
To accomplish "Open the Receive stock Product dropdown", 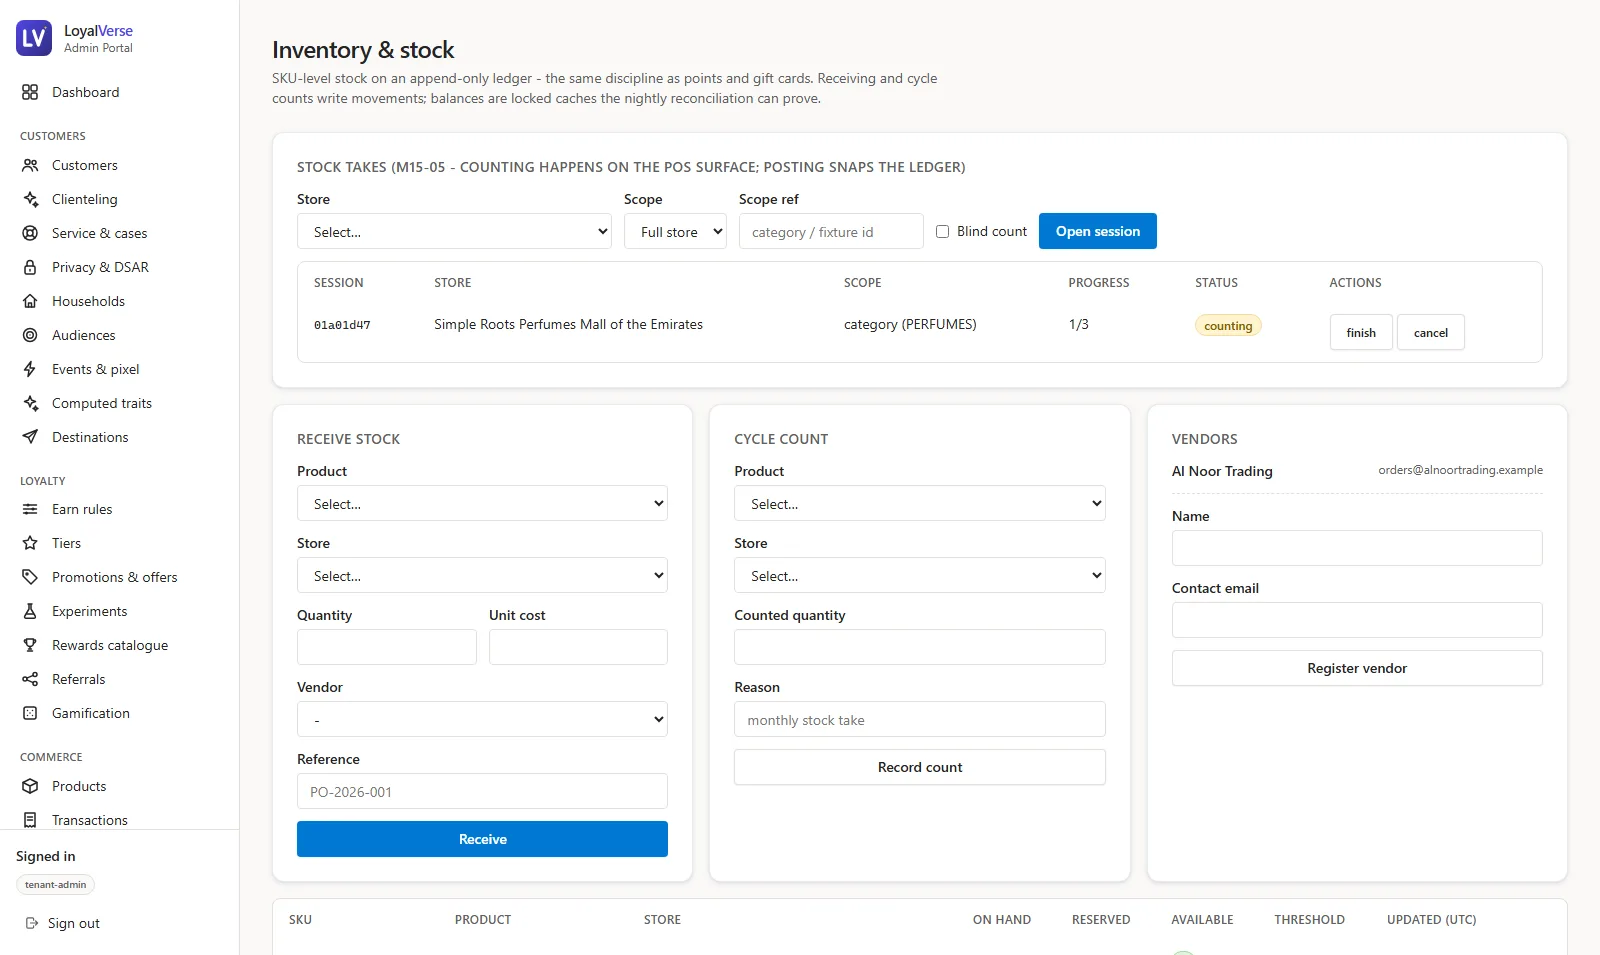I will [x=482, y=503].
